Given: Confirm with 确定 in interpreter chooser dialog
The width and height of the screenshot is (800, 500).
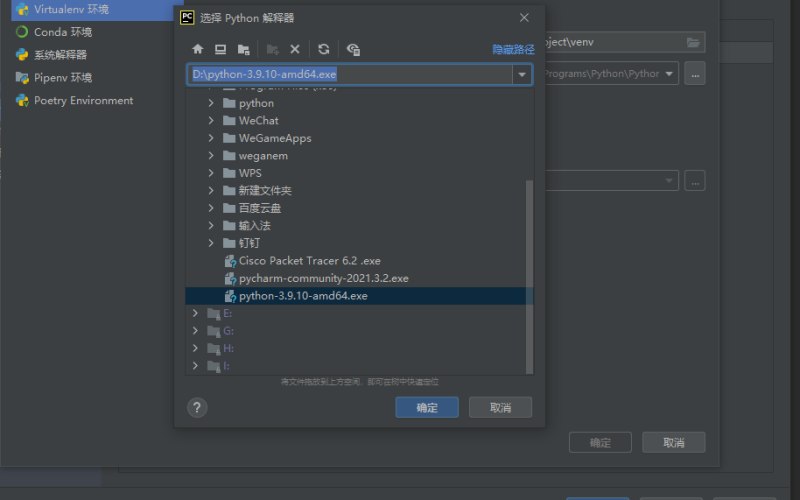Looking at the screenshot, I should (427, 407).
